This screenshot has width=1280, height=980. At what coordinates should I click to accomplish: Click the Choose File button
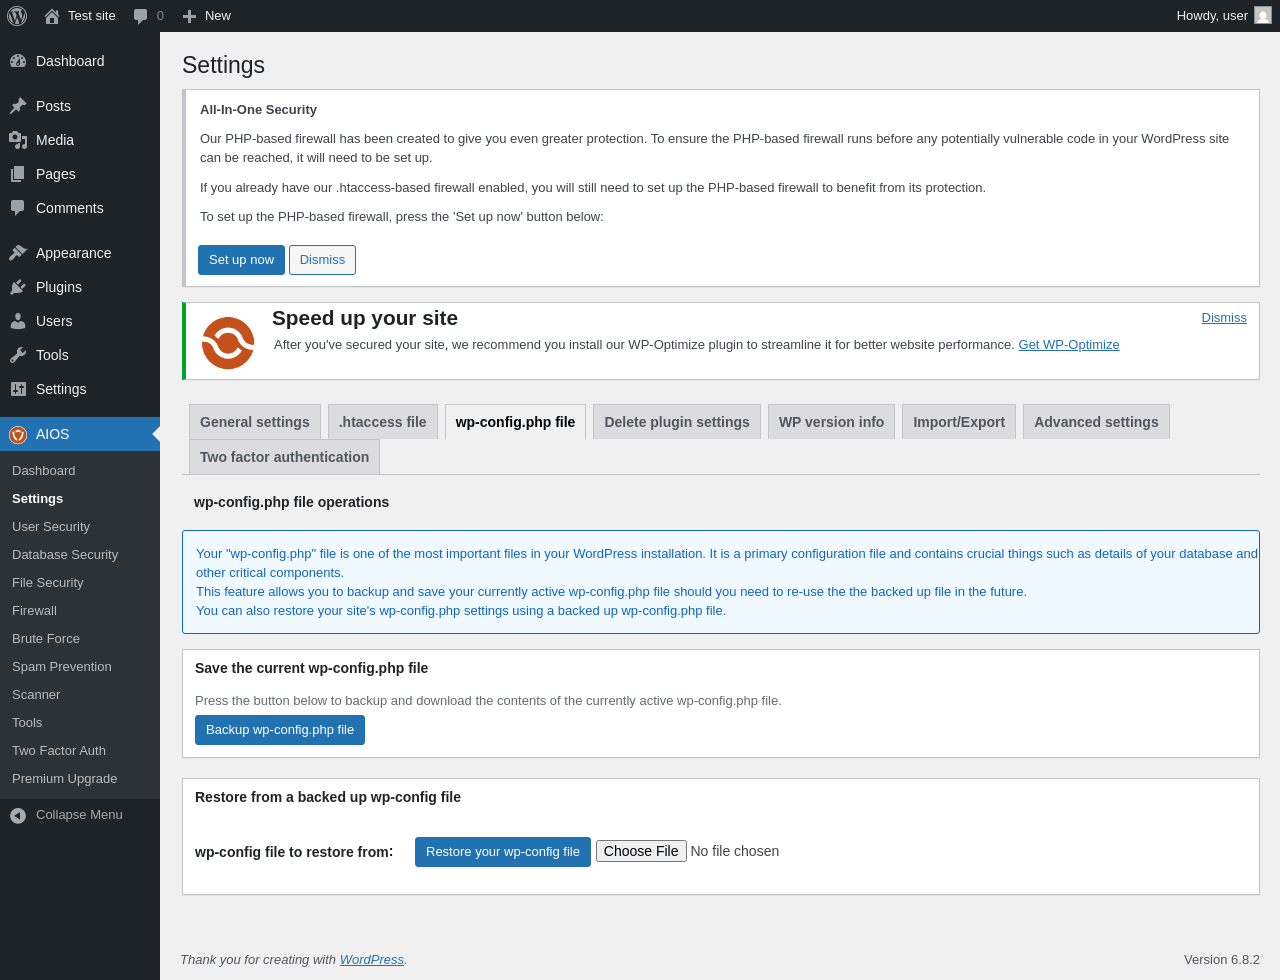click(x=641, y=851)
